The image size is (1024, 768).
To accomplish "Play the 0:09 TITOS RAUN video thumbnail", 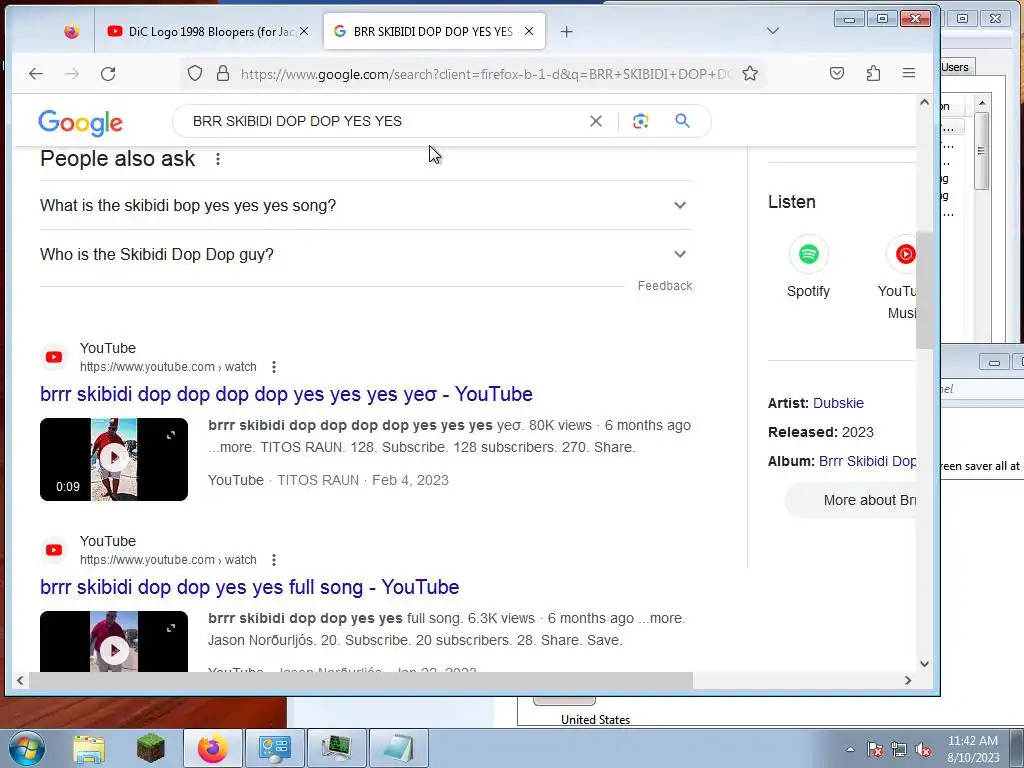I will coord(114,459).
